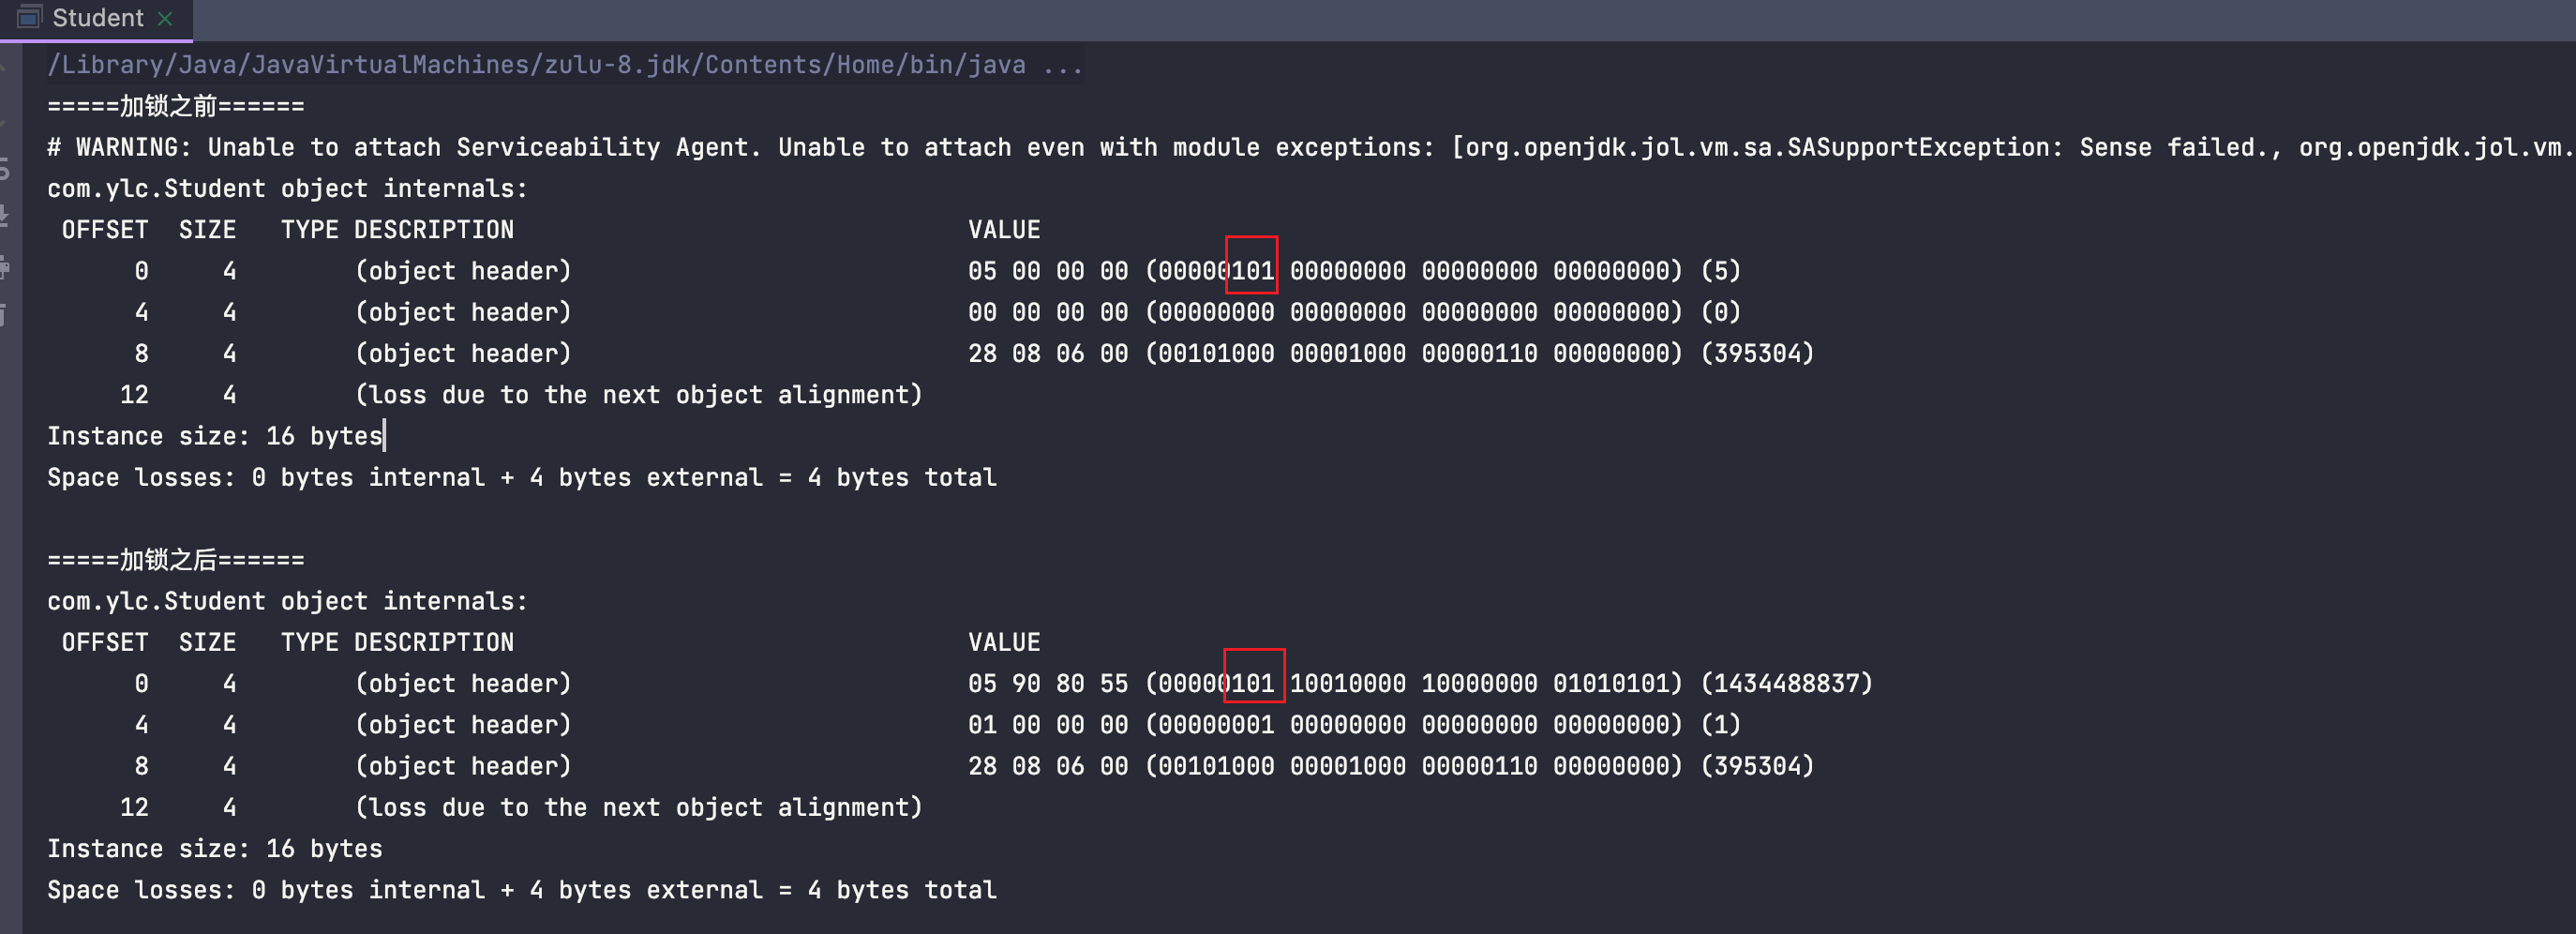Viewport: 2576px width, 934px height.
Task: Click 'com.ylc.Student object internals:' under 加锁之前
Action: (287, 189)
